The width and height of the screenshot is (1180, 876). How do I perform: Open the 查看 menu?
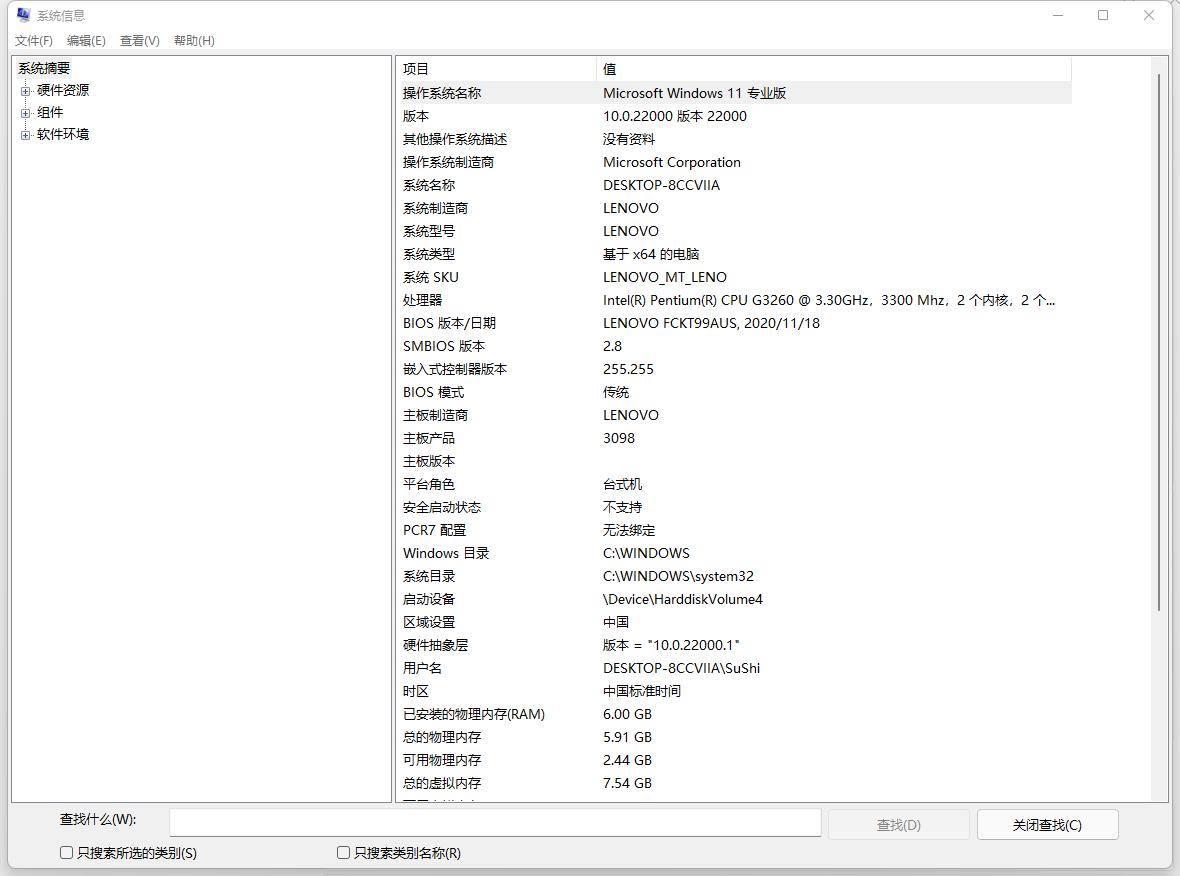pos(139,41)
